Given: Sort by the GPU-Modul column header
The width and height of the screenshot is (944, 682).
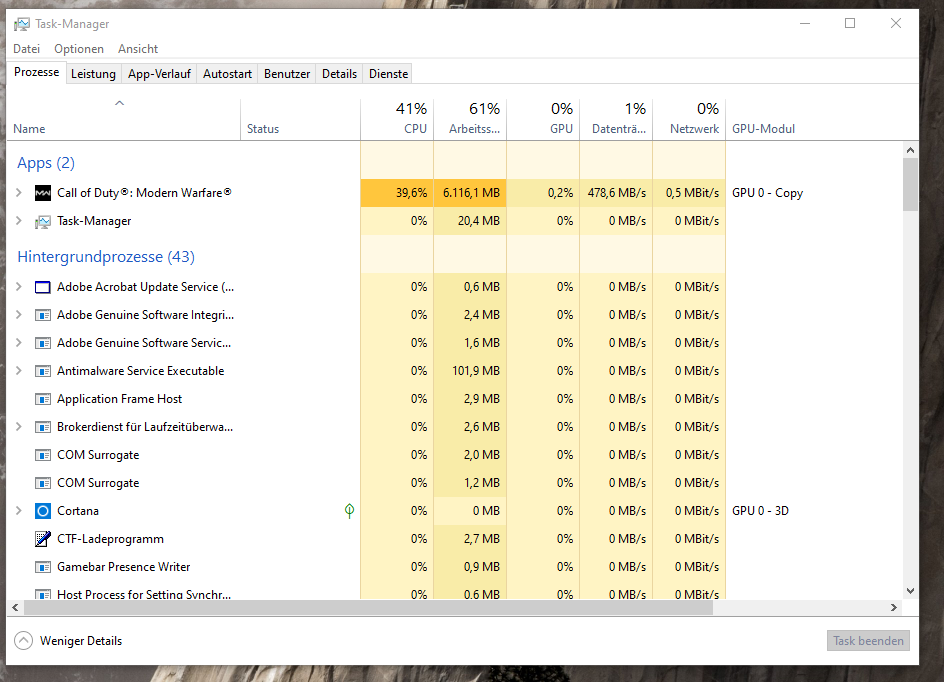Looking at the screenshot, I should 763,129.
